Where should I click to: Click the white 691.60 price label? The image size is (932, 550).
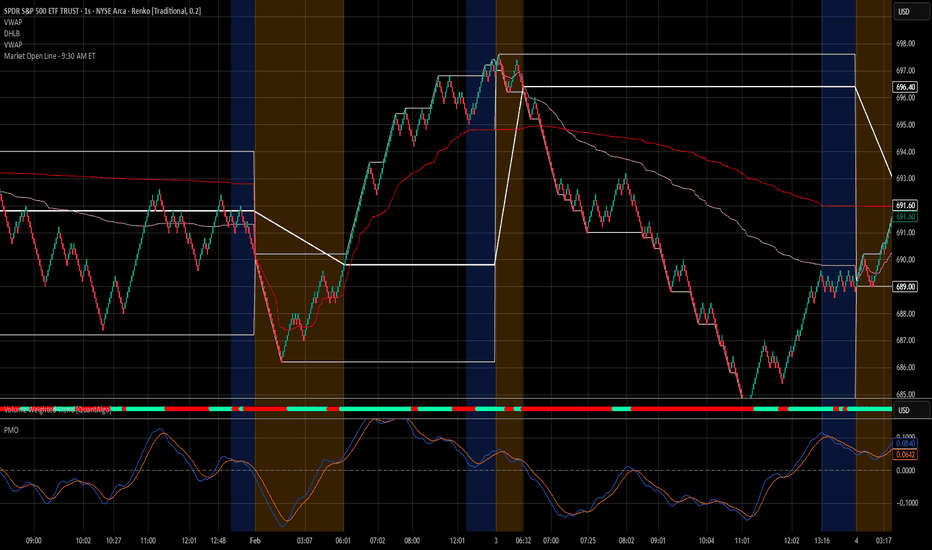click(x=905, y=205)
